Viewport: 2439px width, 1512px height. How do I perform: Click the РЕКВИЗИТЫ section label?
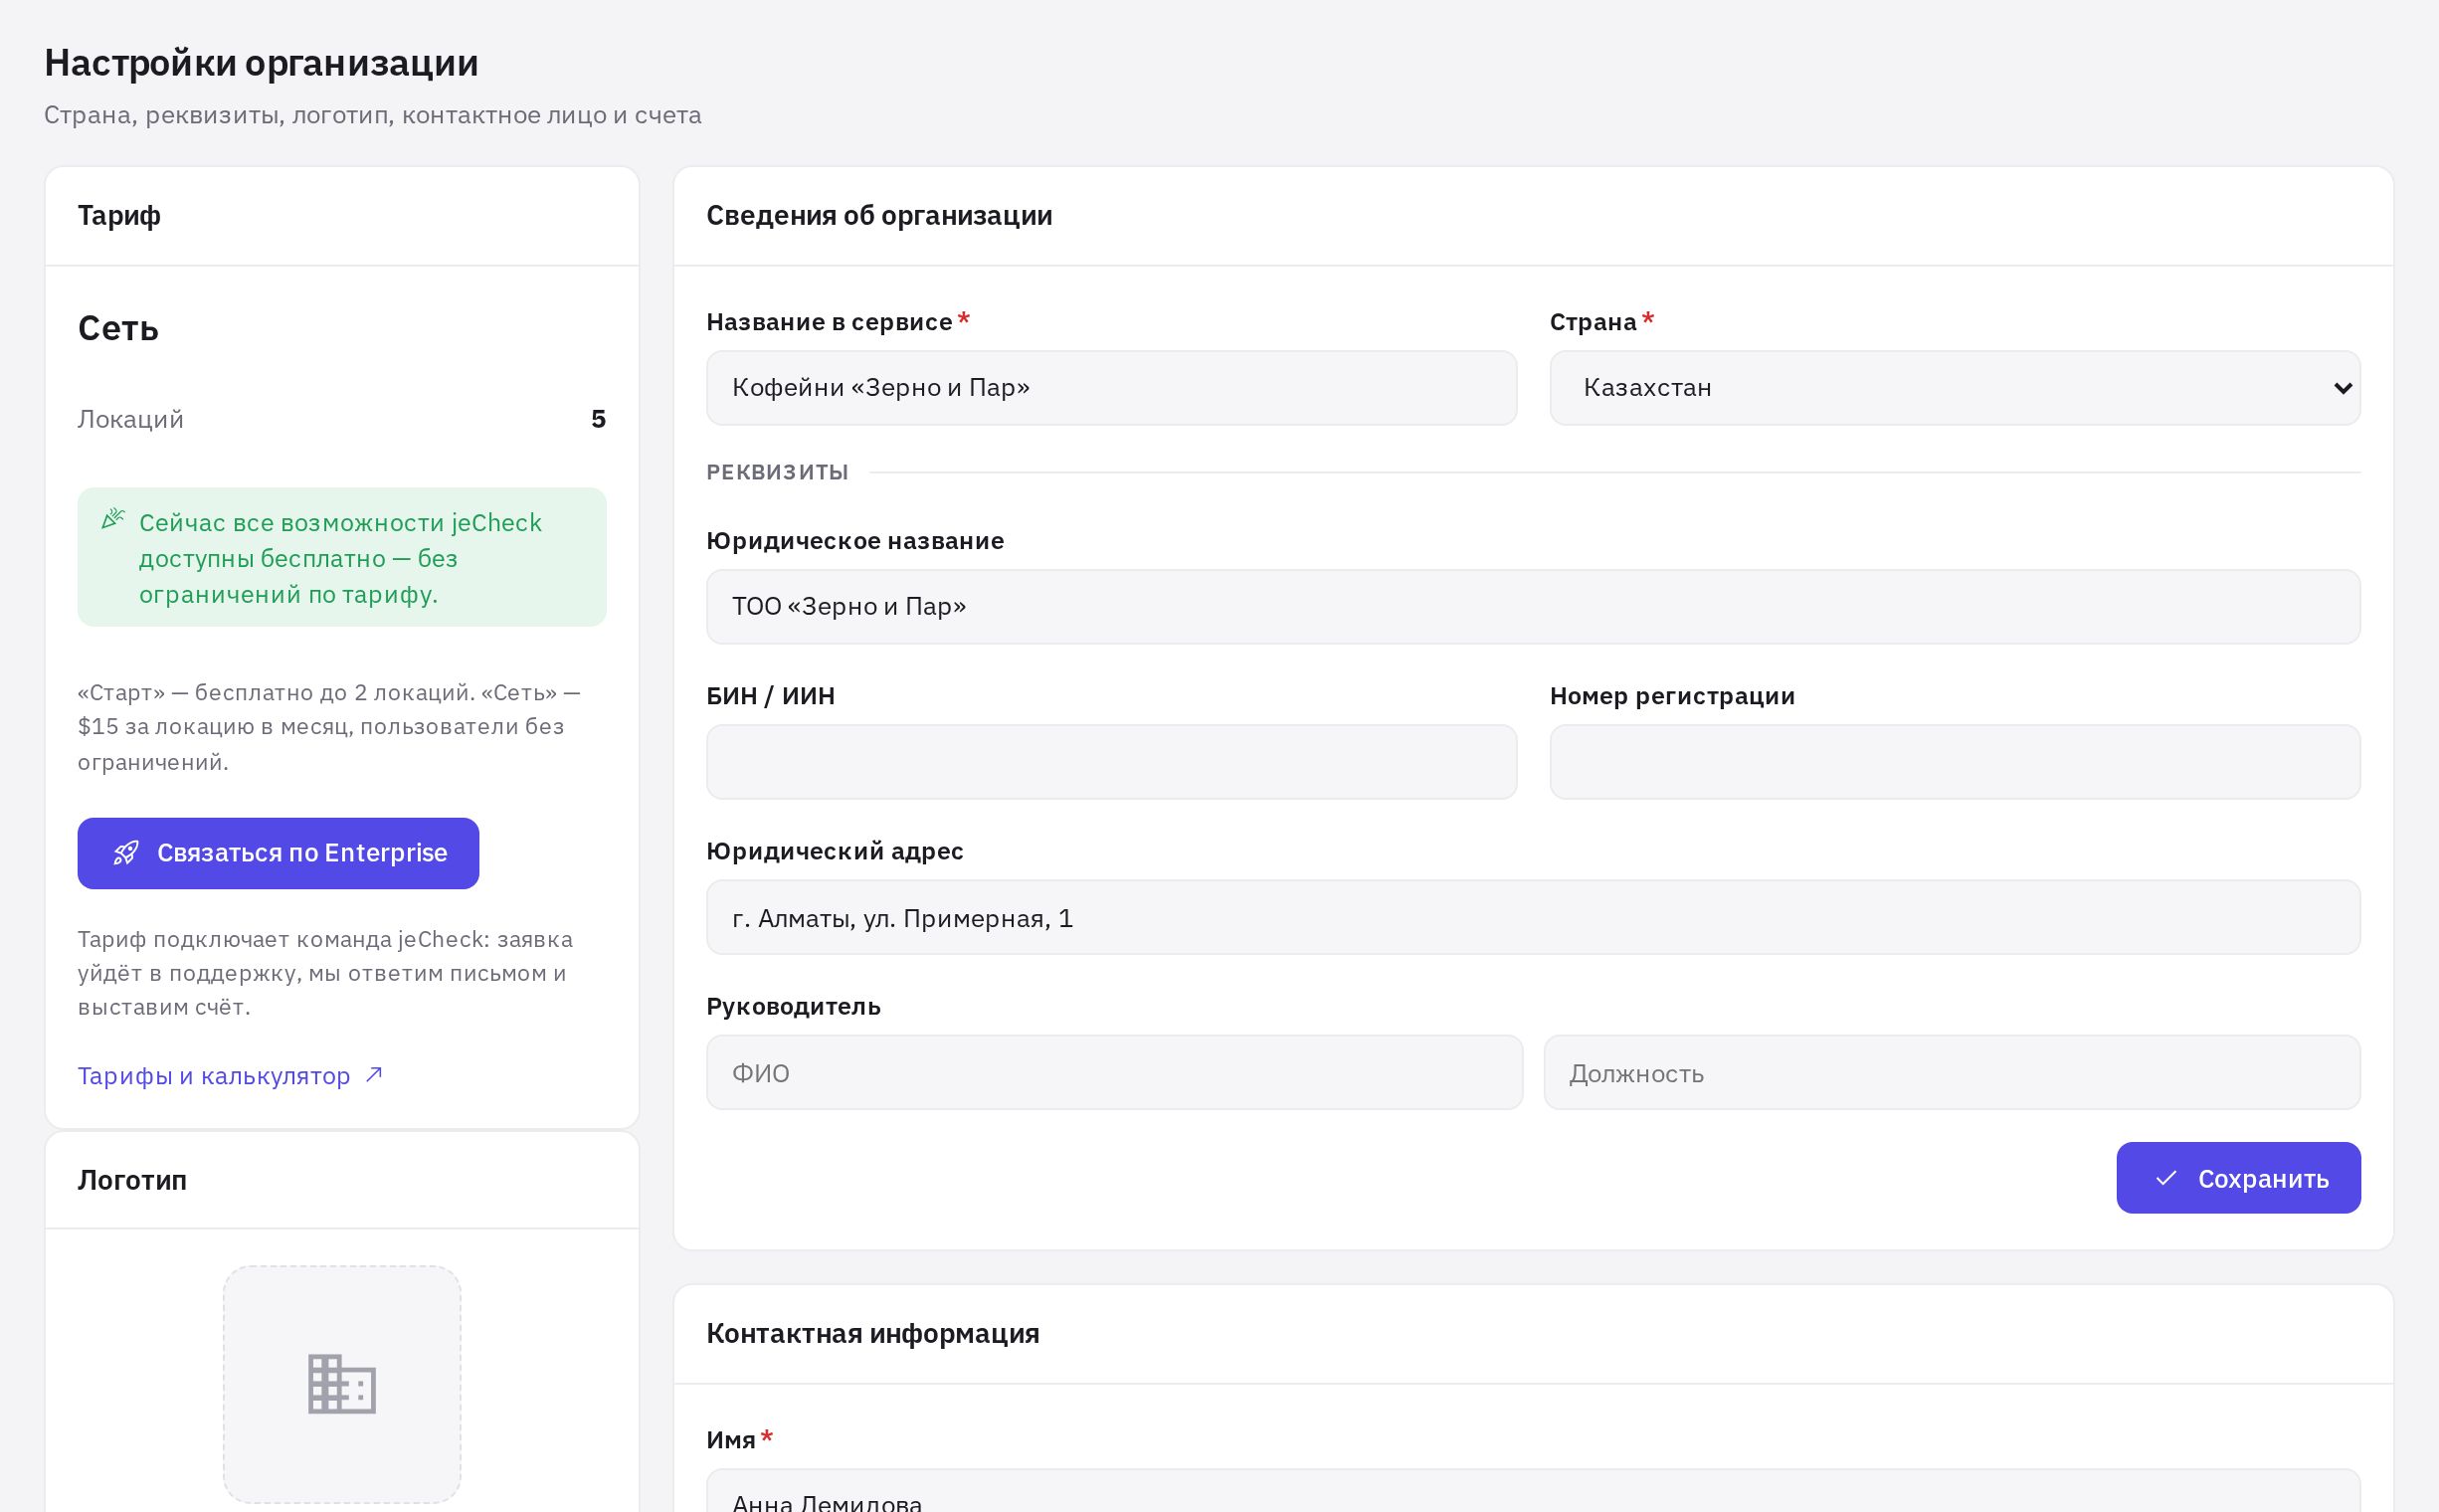tap(777, 472)
